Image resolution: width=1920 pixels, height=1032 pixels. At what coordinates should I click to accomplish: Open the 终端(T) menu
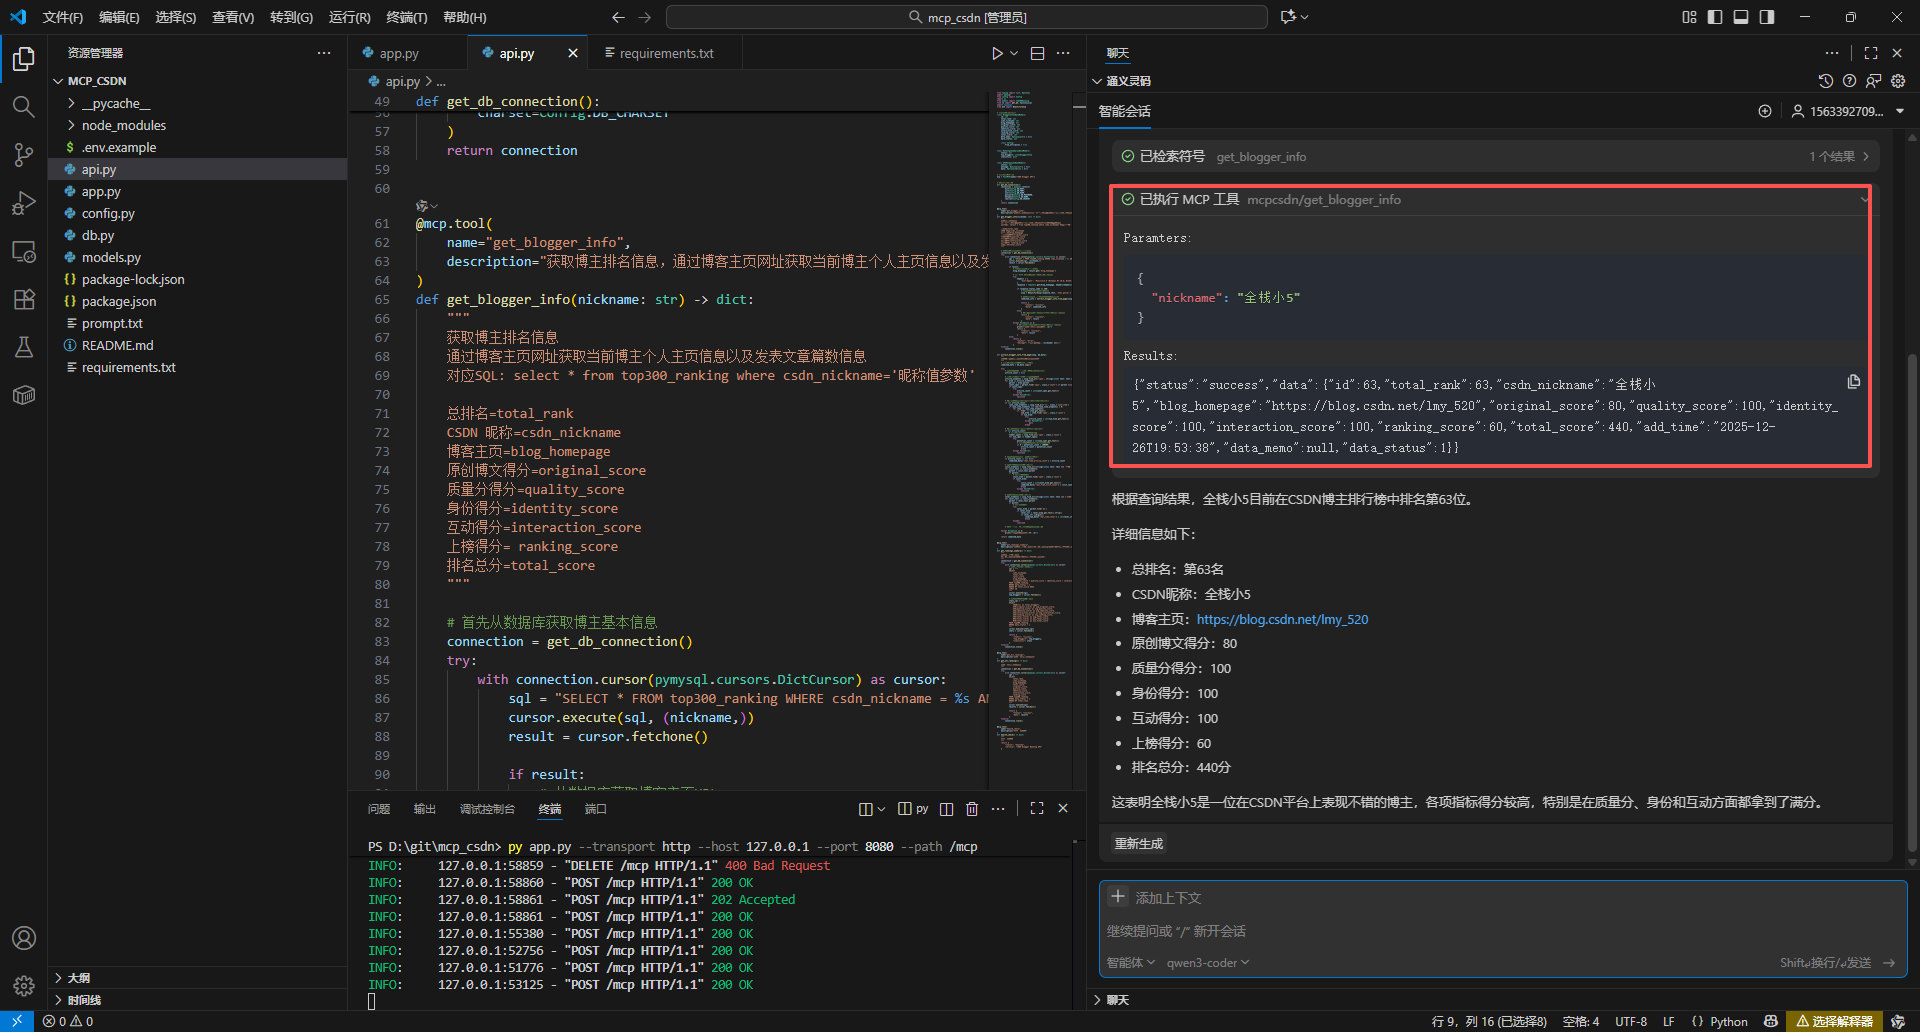pyautogui.click(x=406, y=17)
